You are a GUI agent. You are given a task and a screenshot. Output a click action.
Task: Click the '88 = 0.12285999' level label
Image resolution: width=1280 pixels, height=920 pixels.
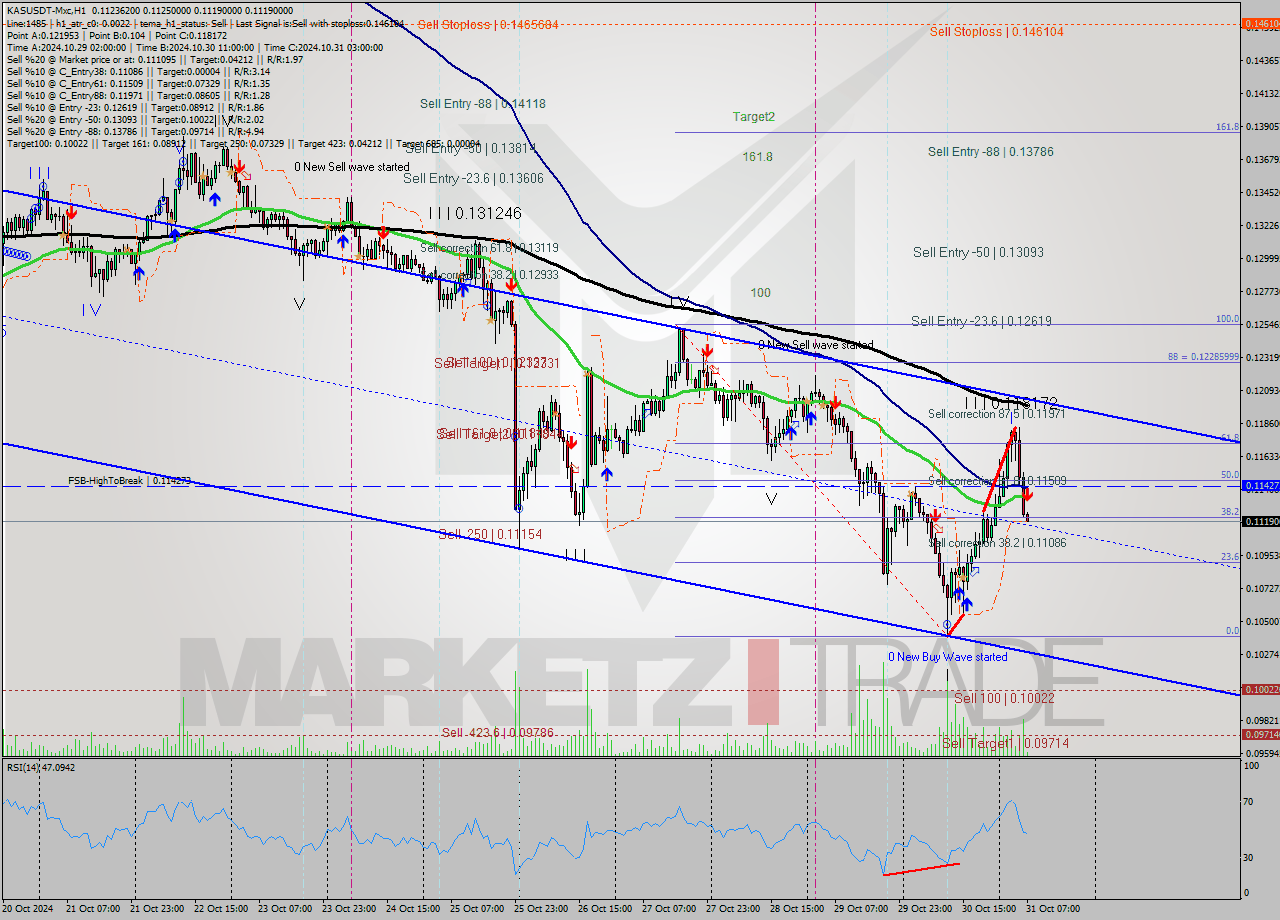pyautogui.click(x=1203, y=357)
